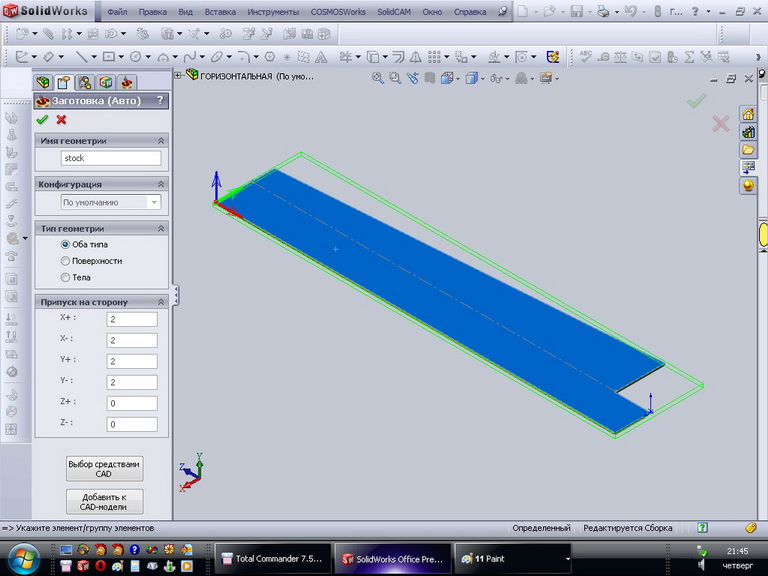Screen dimensions: 768x576
Task: Open the Конфигурация dropdown По умолчанию
Action: coord(111,202)
